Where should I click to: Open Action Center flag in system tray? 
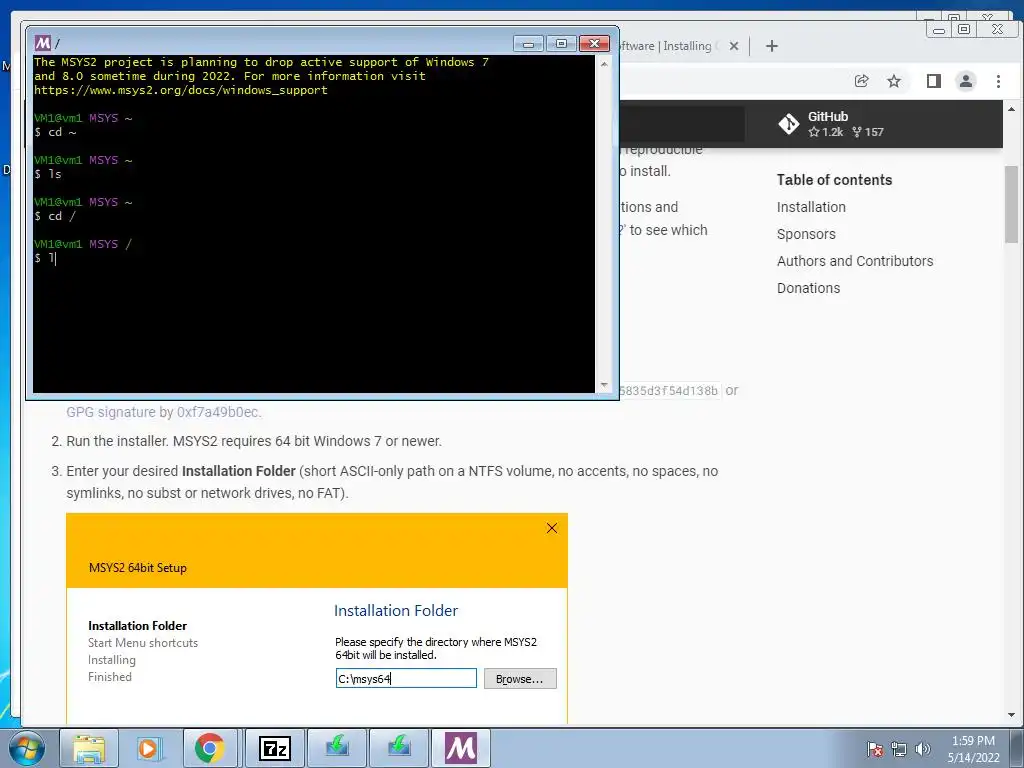pos(875,749)
